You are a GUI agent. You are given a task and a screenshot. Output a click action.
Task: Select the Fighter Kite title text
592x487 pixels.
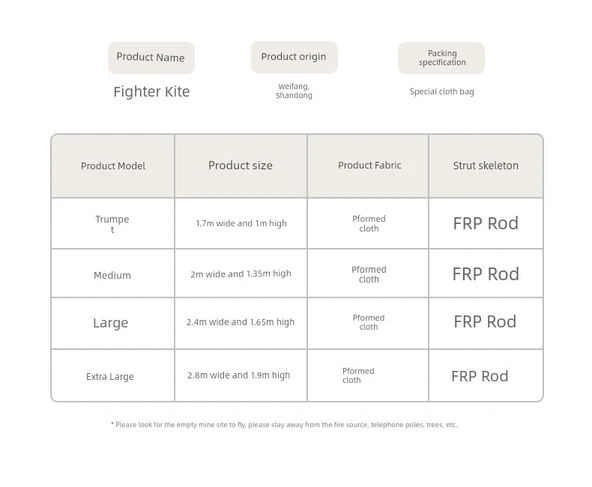point(151,92)
